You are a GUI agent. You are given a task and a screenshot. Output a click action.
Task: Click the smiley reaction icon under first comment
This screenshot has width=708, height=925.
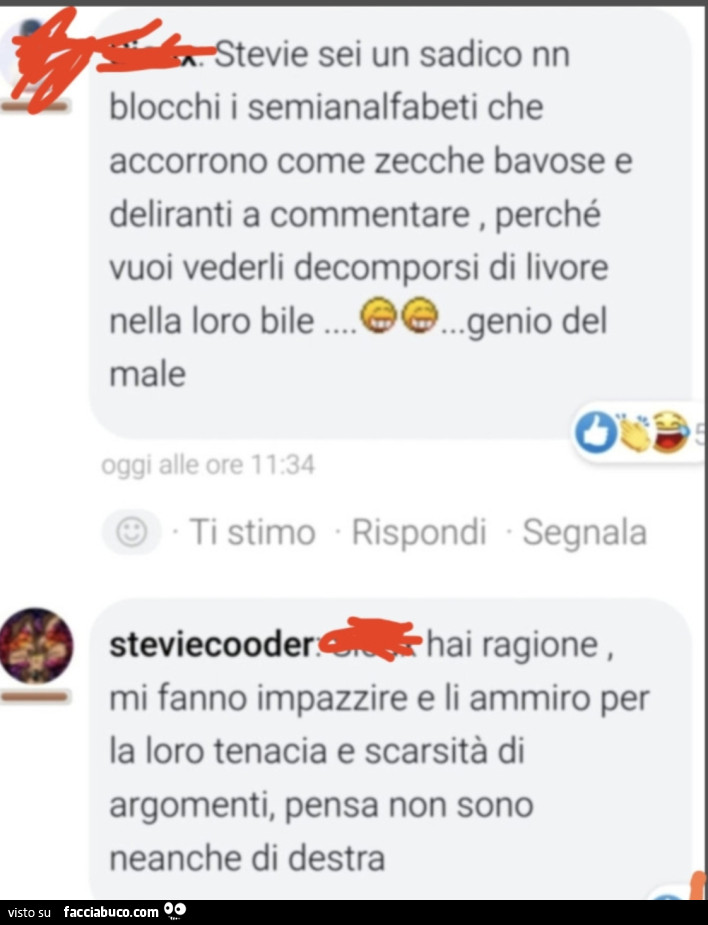131,532
